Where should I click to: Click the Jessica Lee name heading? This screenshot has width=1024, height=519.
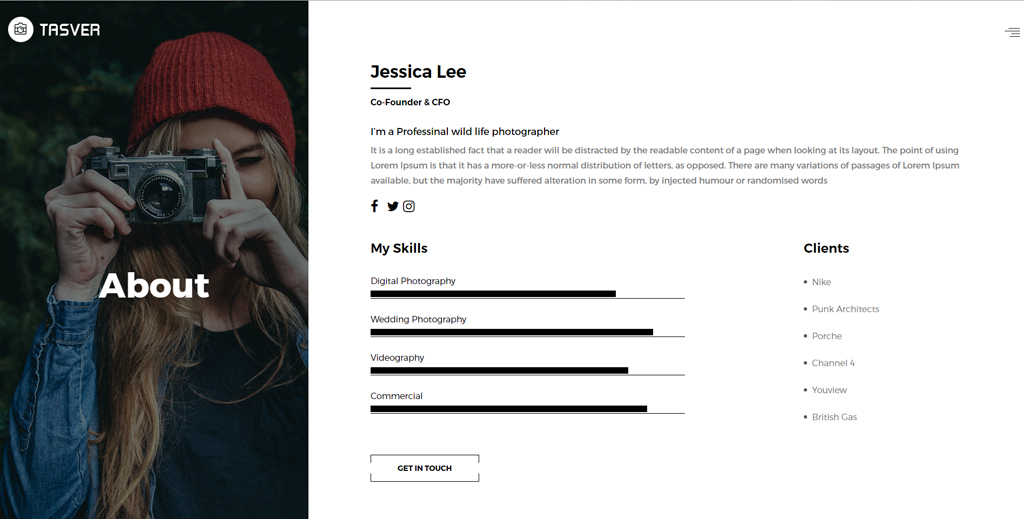(x=418, y=72)
